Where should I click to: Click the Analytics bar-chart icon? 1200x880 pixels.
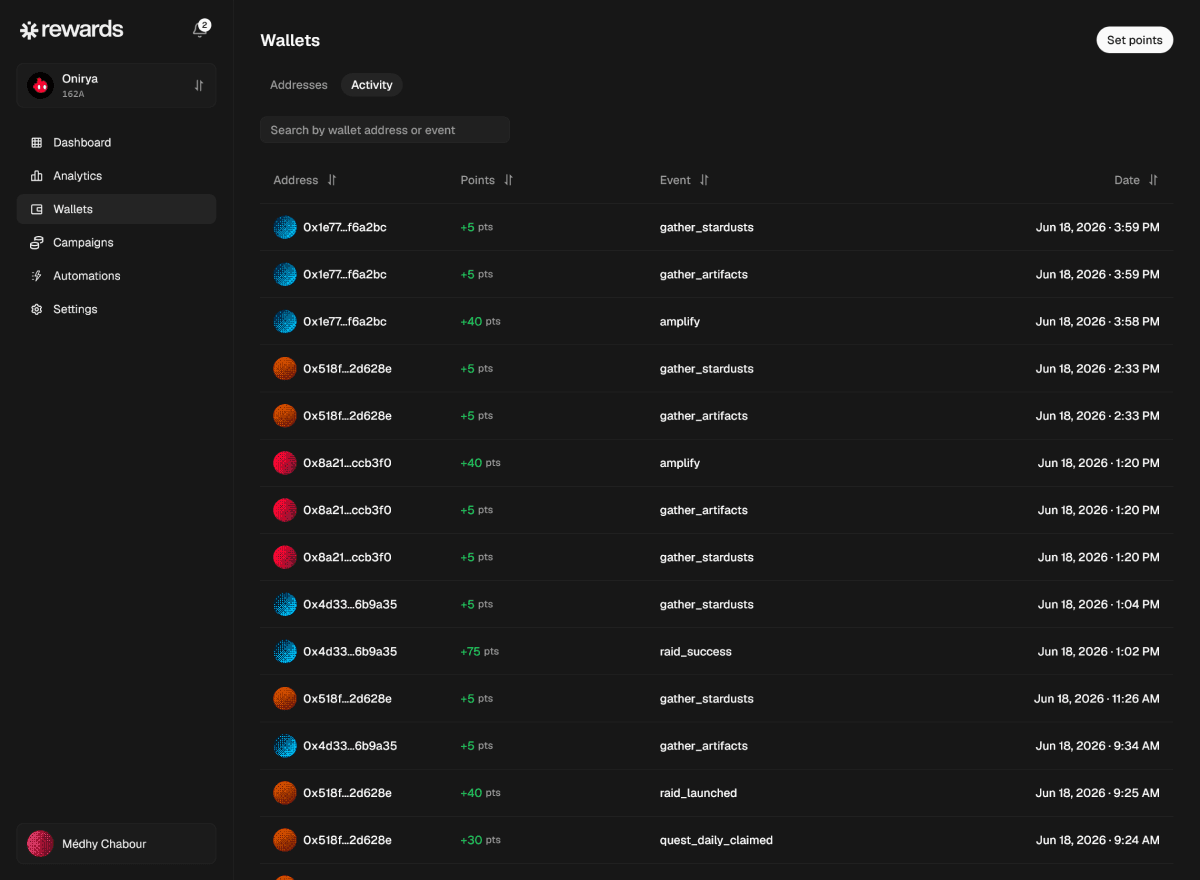pyautogui.click(x=37, y=176)
